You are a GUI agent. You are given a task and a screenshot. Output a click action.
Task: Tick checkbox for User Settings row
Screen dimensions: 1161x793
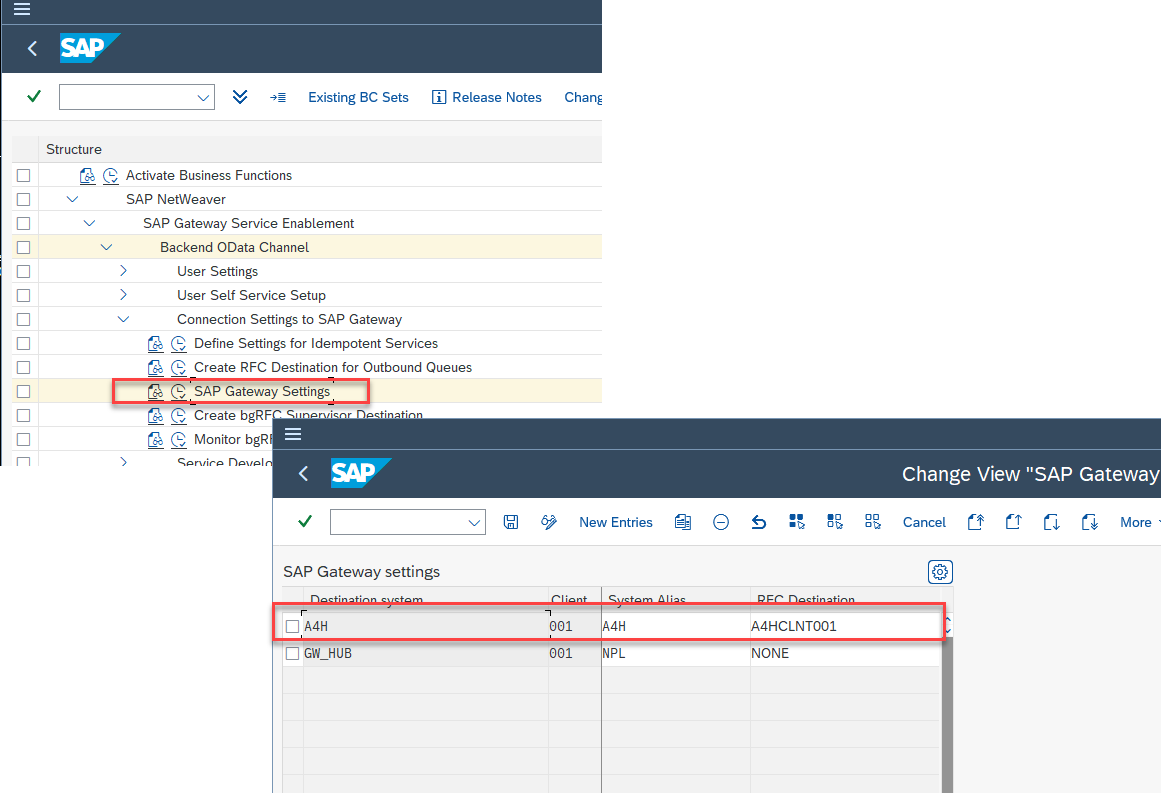[24, 271]
